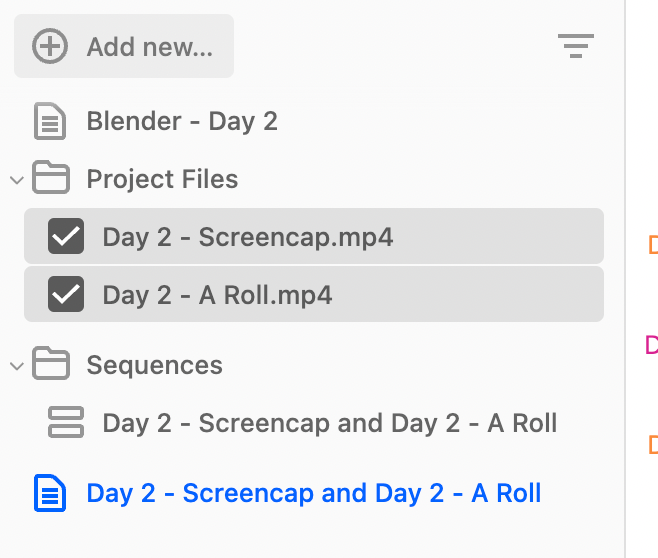Click the Project Files folder icon

point(51,177)
